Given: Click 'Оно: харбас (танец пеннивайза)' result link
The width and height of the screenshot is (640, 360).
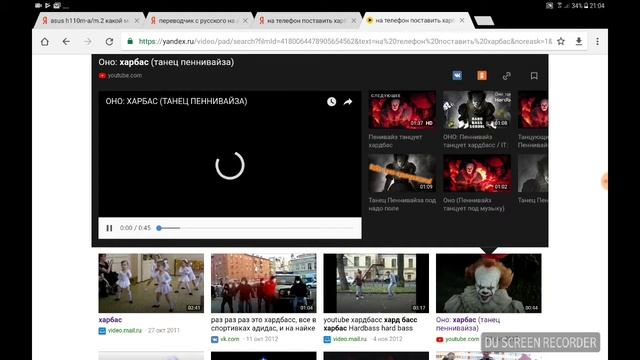Looking at the screenshot, I should coord(468,324).
